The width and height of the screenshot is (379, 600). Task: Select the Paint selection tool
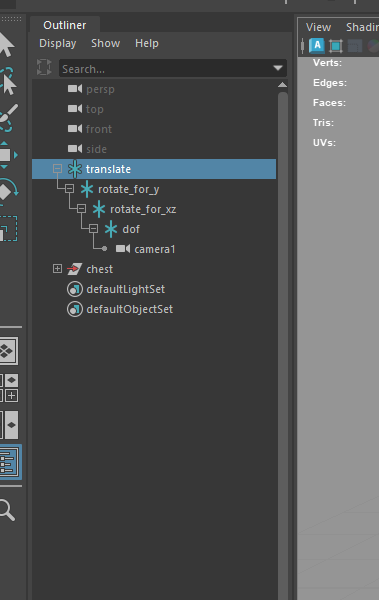pos(8,117)
